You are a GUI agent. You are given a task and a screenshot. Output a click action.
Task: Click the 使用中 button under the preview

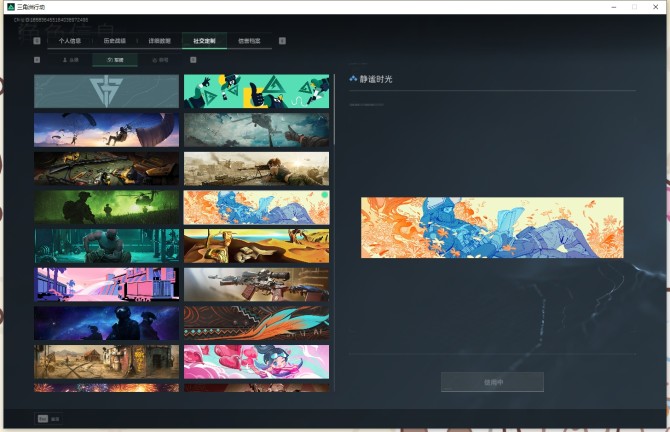click(492, 382)
